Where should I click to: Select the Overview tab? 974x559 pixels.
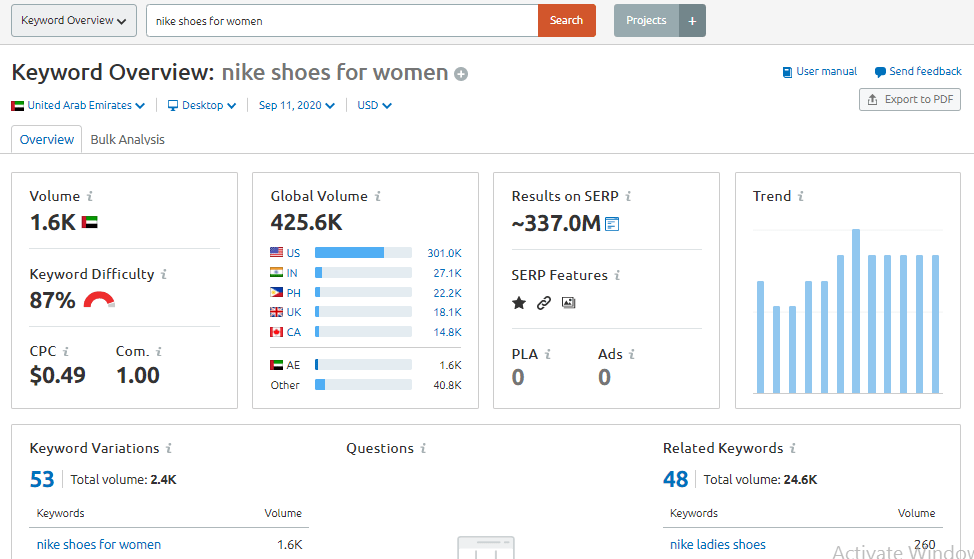(x=47, y=140)
